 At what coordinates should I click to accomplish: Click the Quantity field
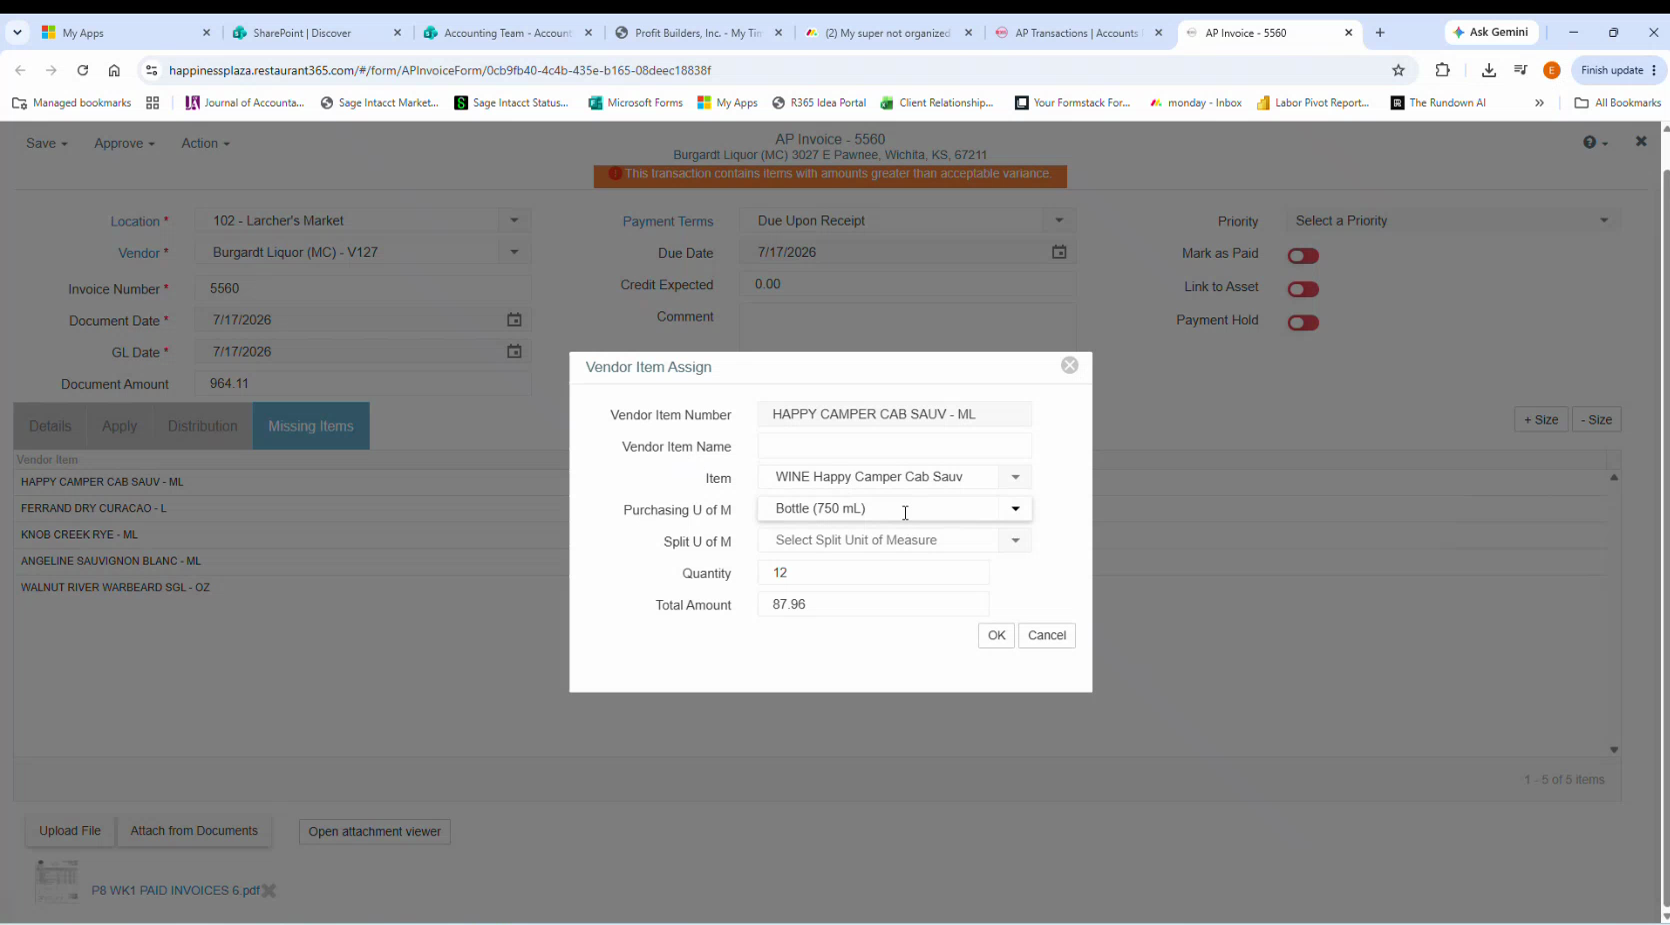(x=873, y=573)
